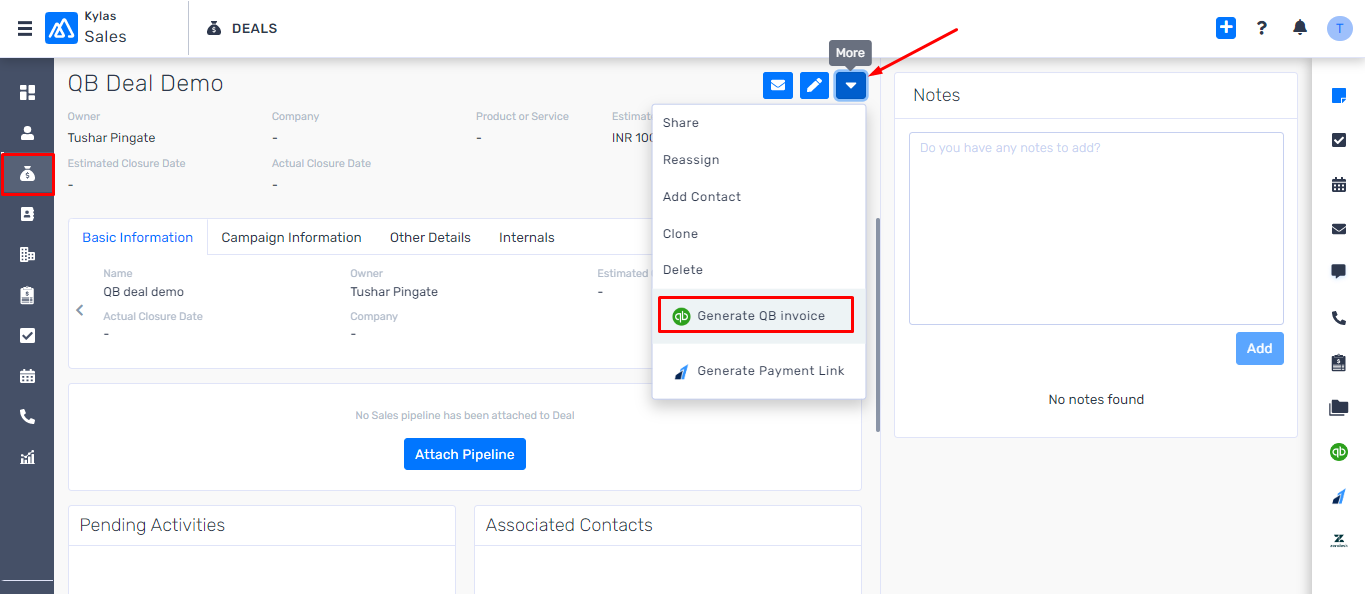The width and height of the screenshot is (1365, 594).
Task: Switch to the Basic Information tab
Action: [x=138, y=237]
